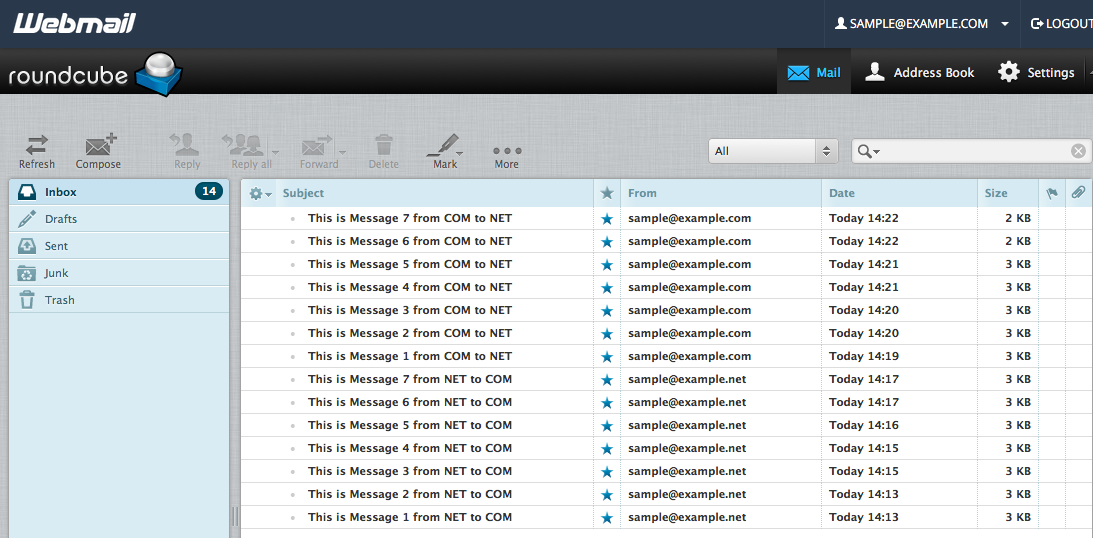The height and width of the screenshot is (538, 1093).
Task: Log out of Webmail
Action: [1061, 24]
